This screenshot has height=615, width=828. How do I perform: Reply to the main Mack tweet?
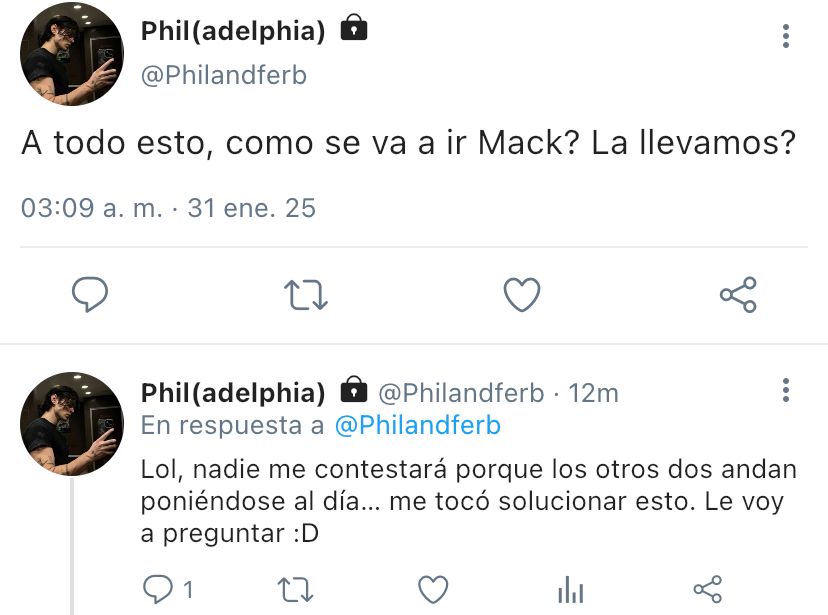coord(90,294)
